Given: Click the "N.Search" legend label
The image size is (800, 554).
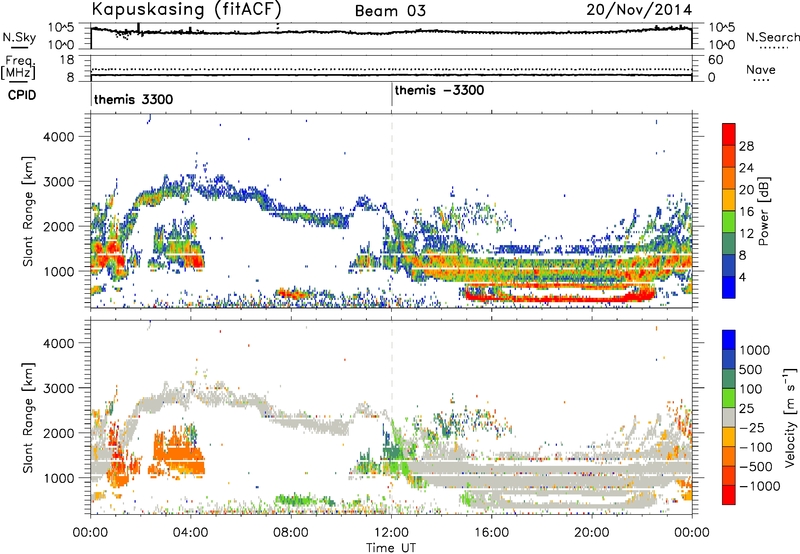Looking at the screenshot, I should click(x=772, y=37).
